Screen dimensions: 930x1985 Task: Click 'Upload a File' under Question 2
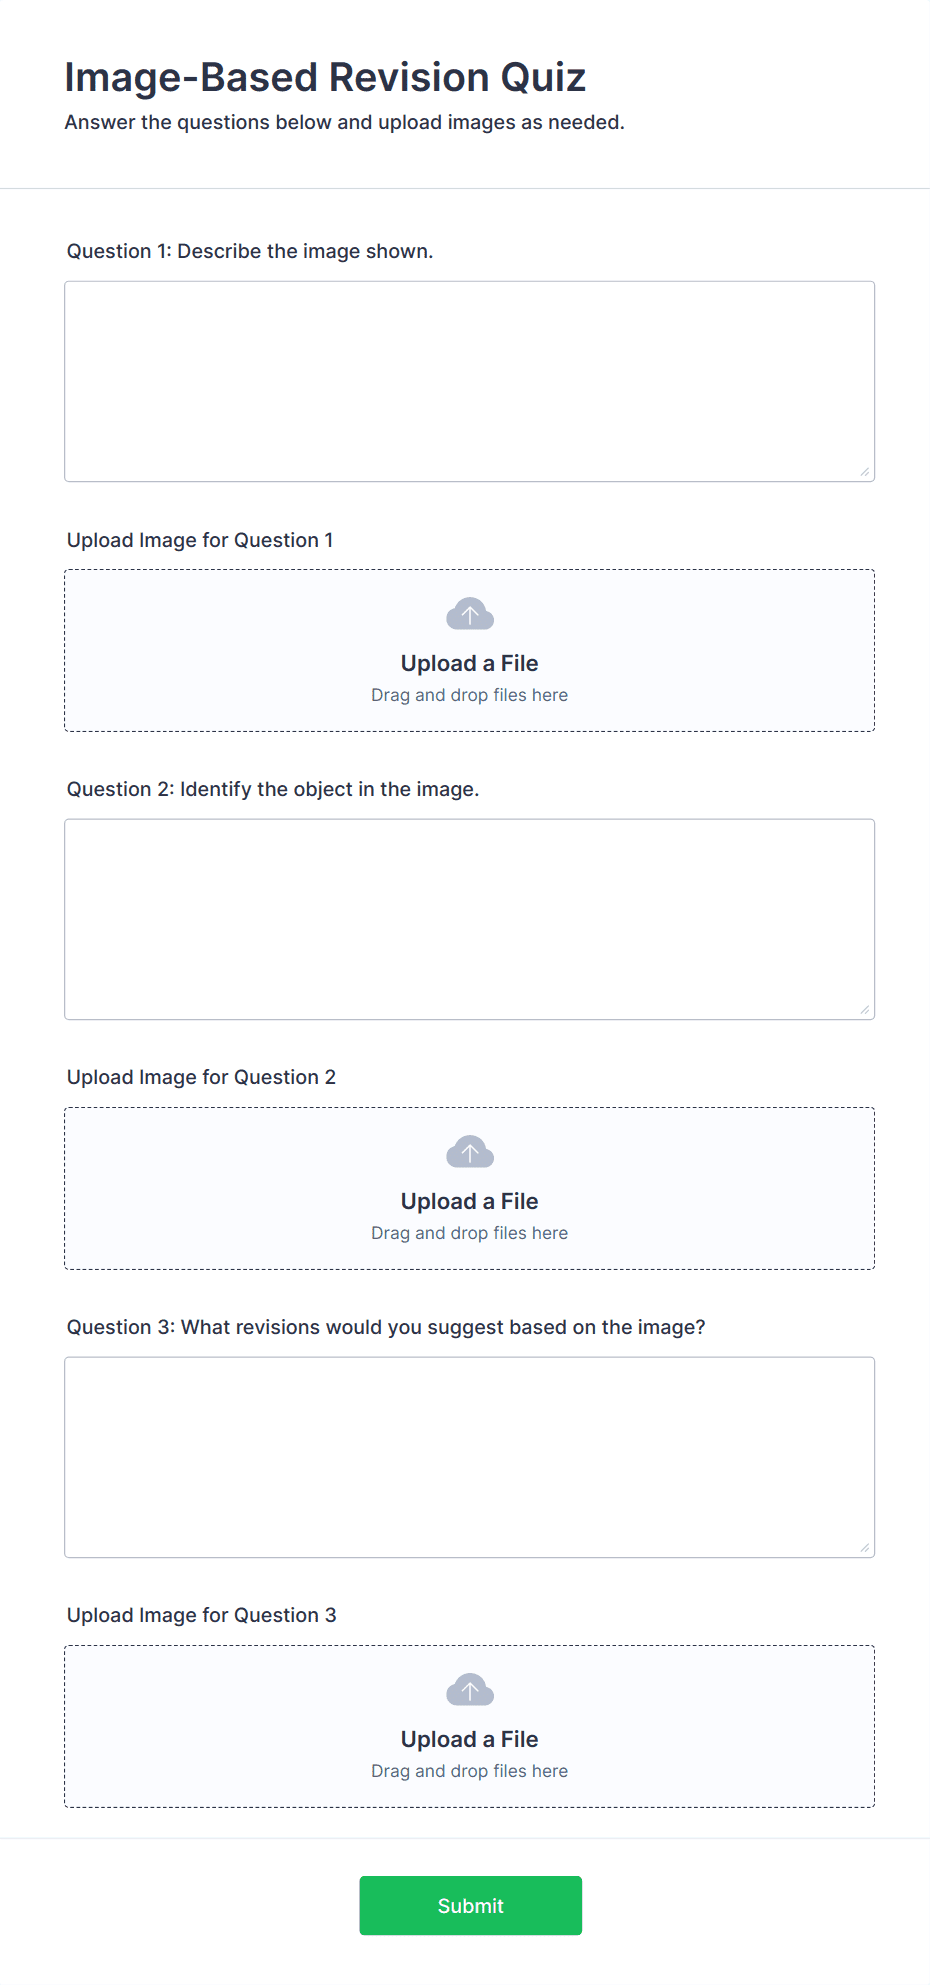[x=469, y=1201]
